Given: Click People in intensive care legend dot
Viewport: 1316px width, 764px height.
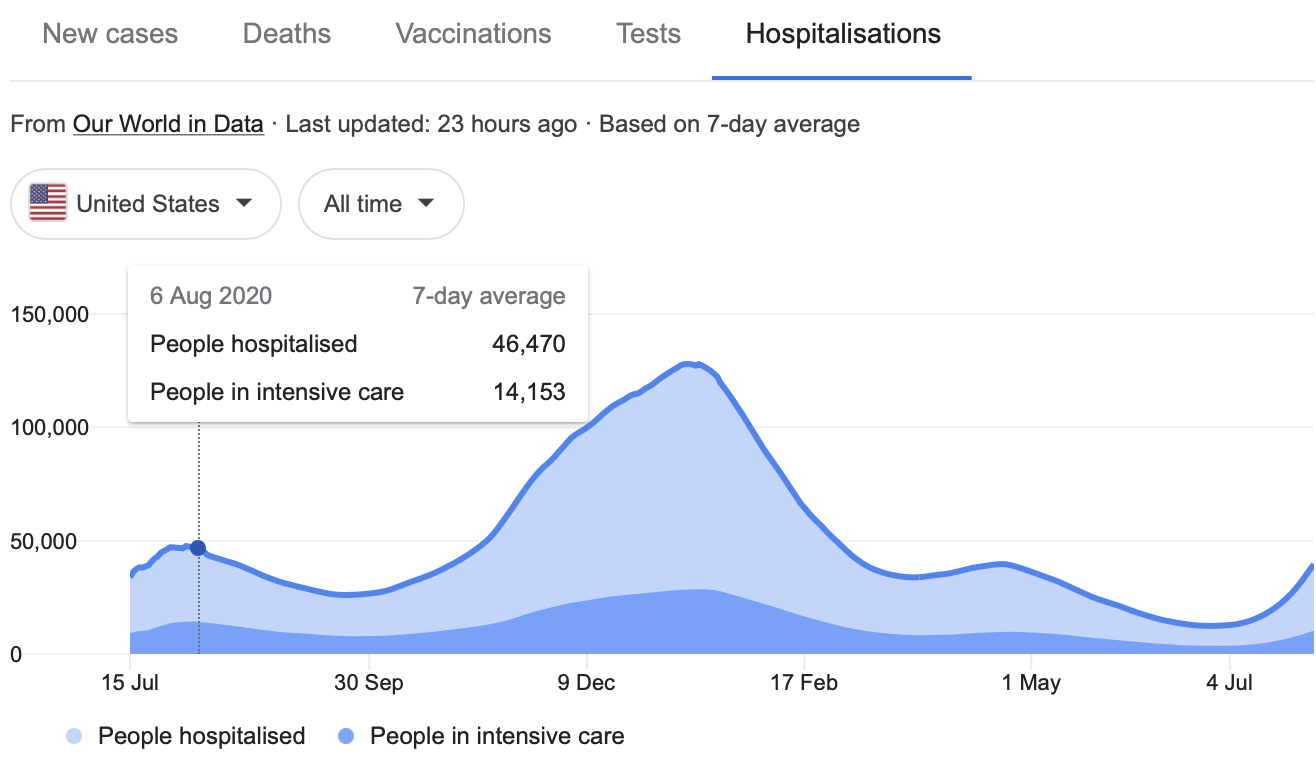Looking at the screenshot, I should pos(347,737).
